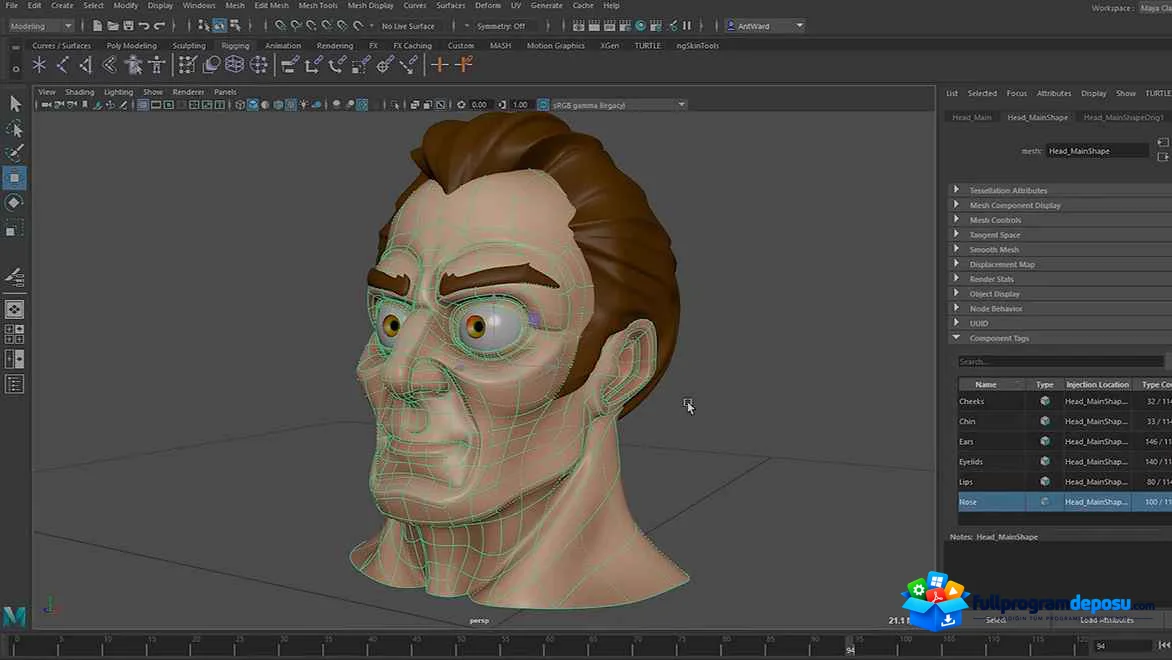Choose the Move tool in toolbox
This screenshot has width=1172, height=660.
click(14, 178)
